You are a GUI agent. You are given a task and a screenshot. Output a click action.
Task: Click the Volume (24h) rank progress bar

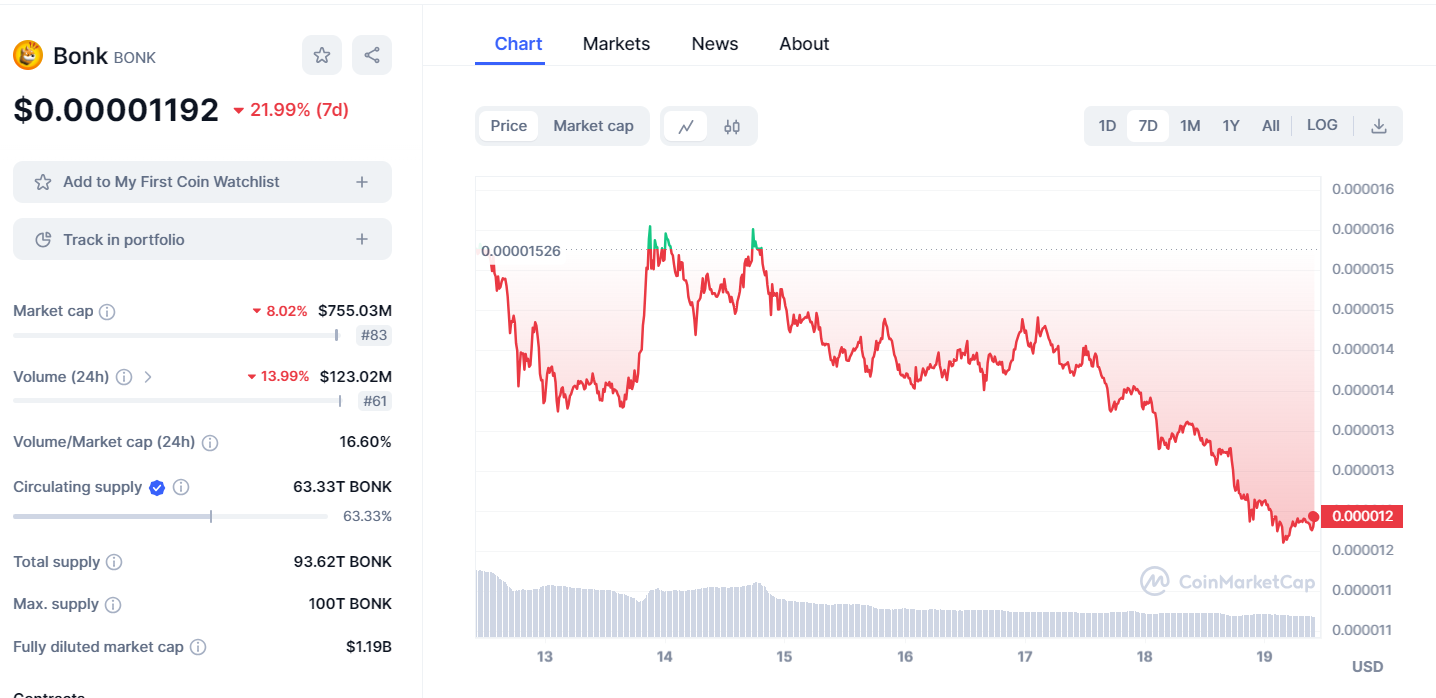click(x=176, y=401)
